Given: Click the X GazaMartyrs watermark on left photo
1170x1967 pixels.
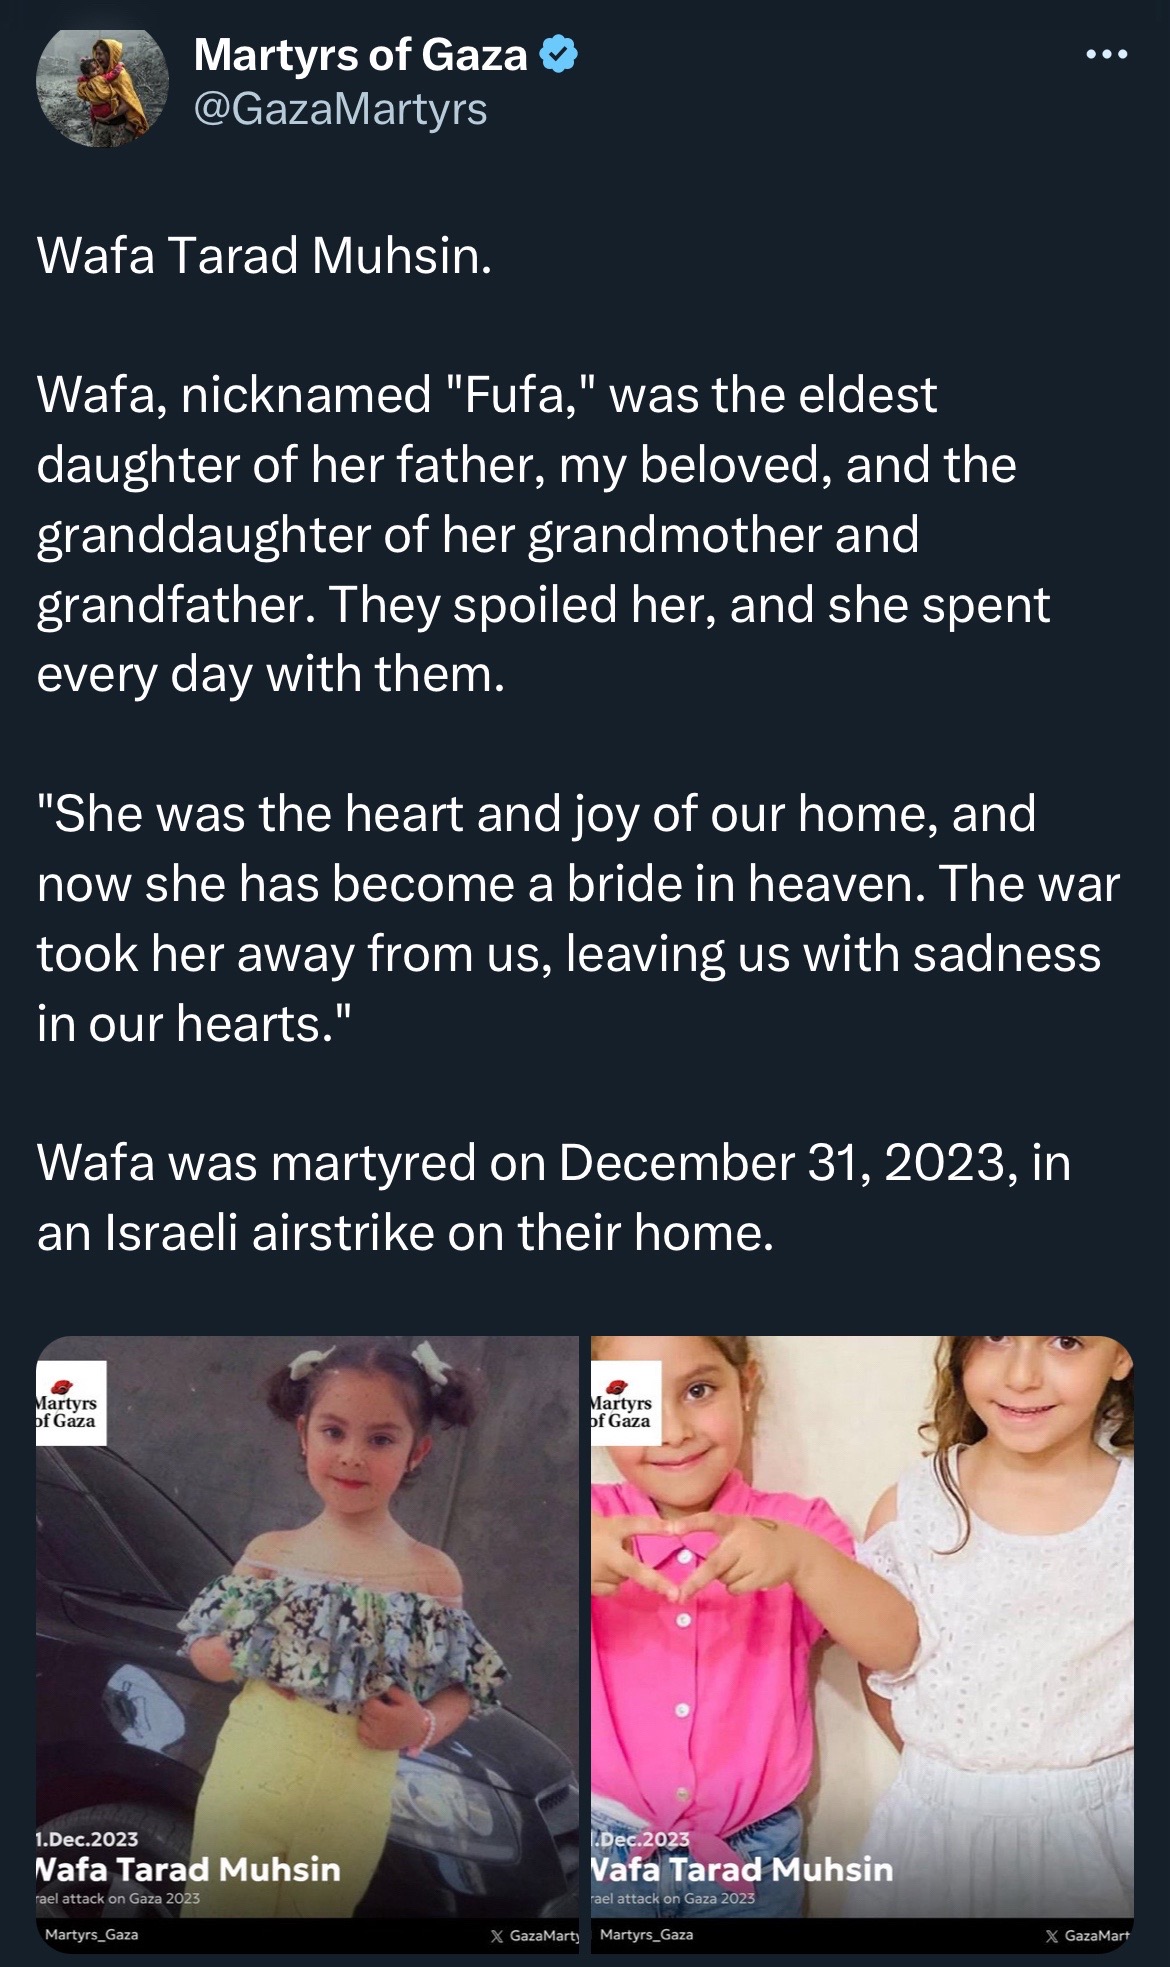Looking at the screenshot, I should tap(534, 1935).
